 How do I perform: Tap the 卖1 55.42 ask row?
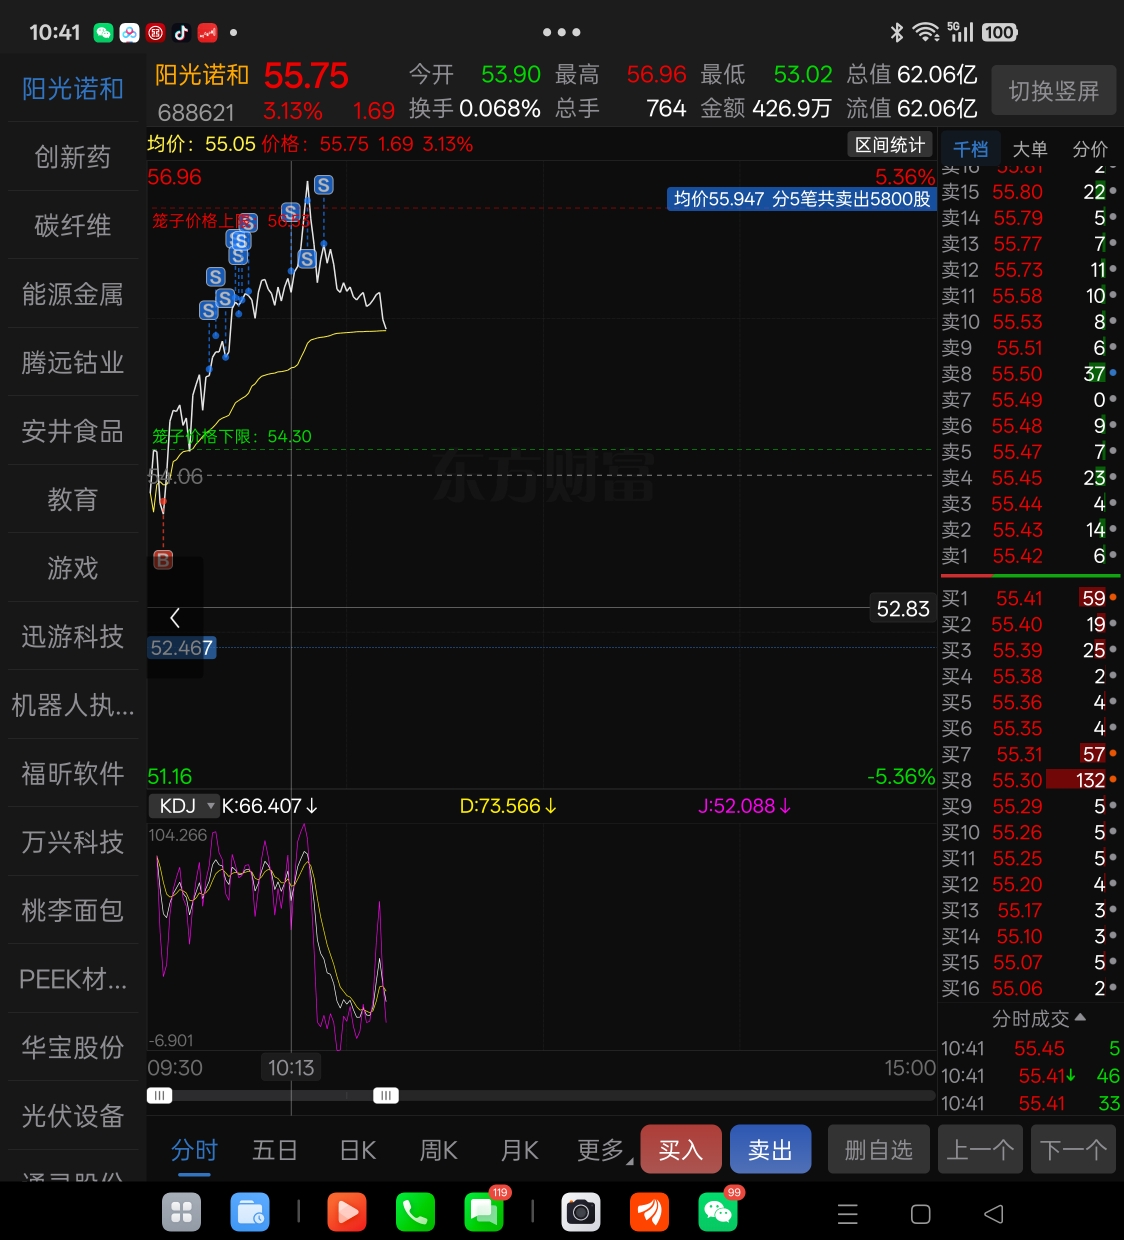click(1029, 556)
